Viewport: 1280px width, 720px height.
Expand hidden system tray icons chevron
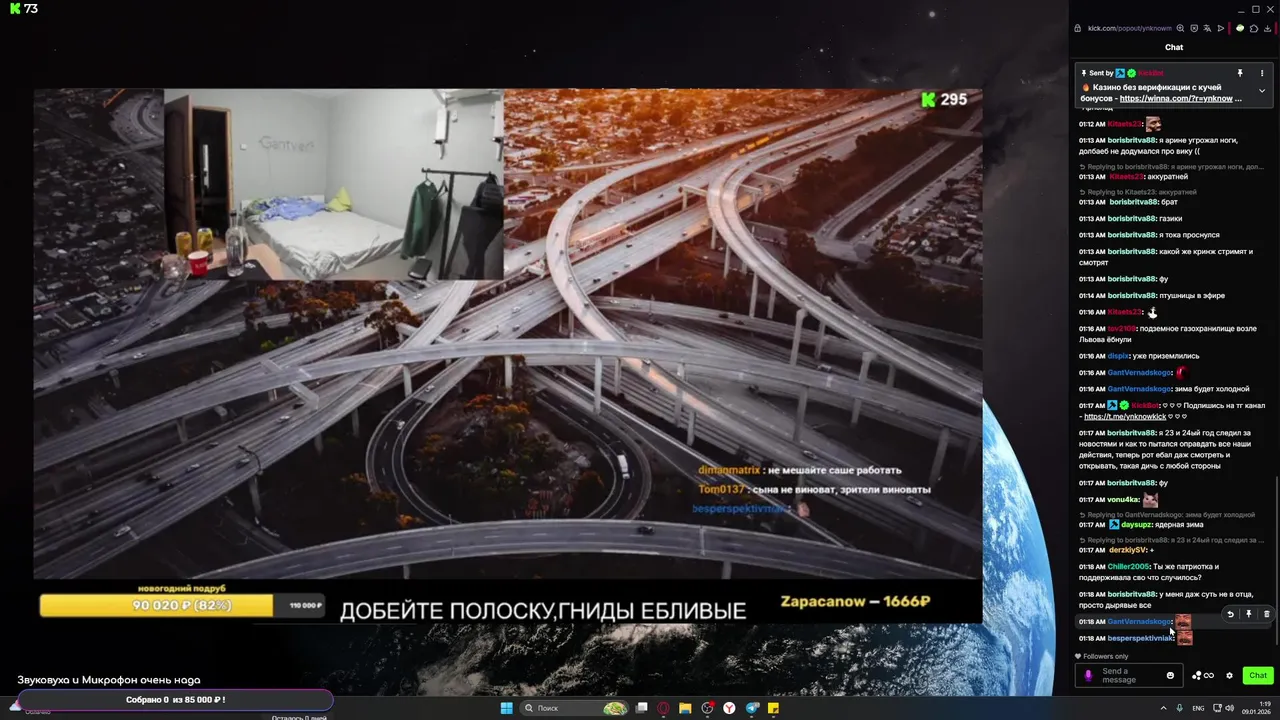pos(1163,708)
